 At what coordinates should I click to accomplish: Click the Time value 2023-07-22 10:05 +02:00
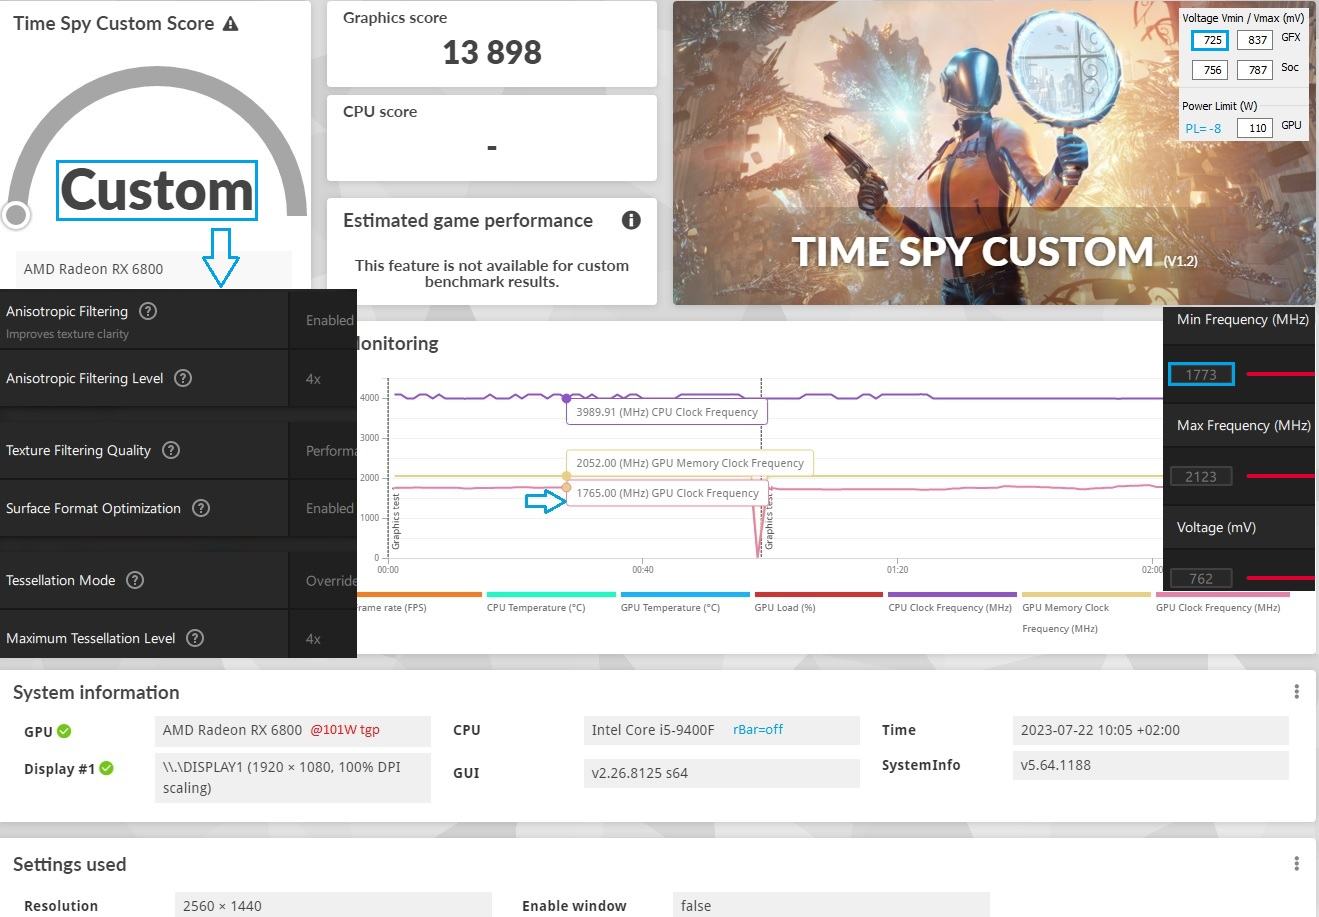click(1100, 730)
